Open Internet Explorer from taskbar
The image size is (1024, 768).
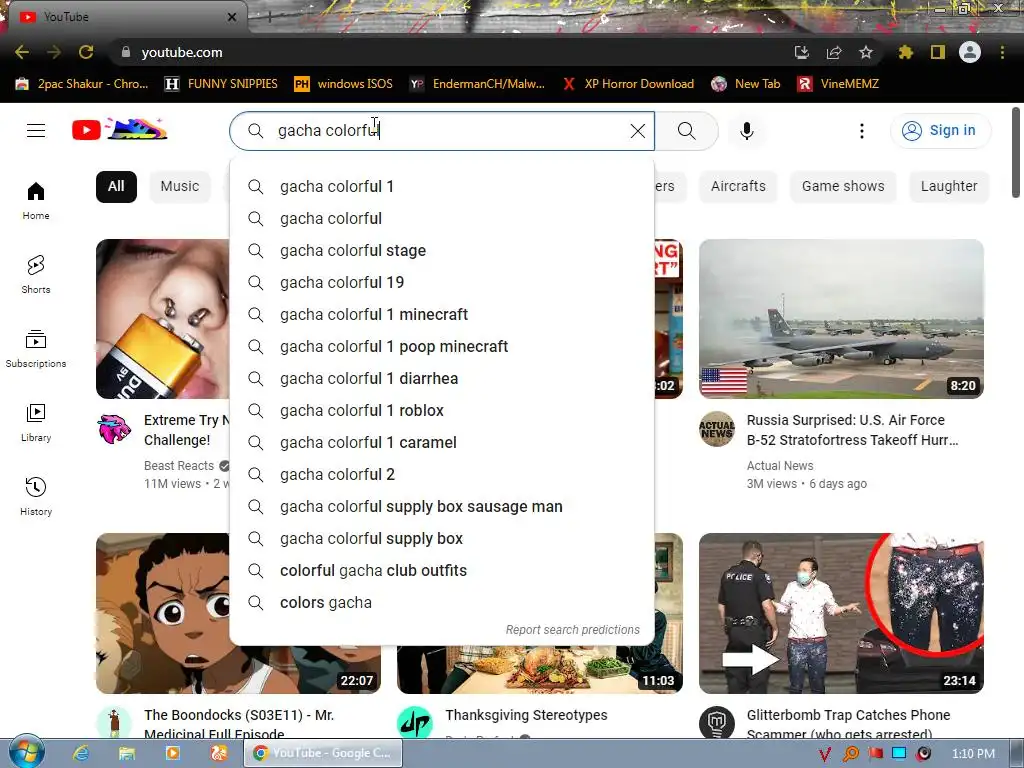[81, 754]
